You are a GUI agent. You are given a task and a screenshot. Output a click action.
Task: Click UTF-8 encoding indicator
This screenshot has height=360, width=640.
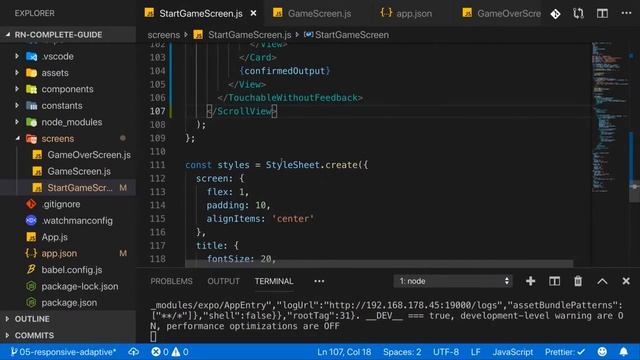(x=446, y=351)
